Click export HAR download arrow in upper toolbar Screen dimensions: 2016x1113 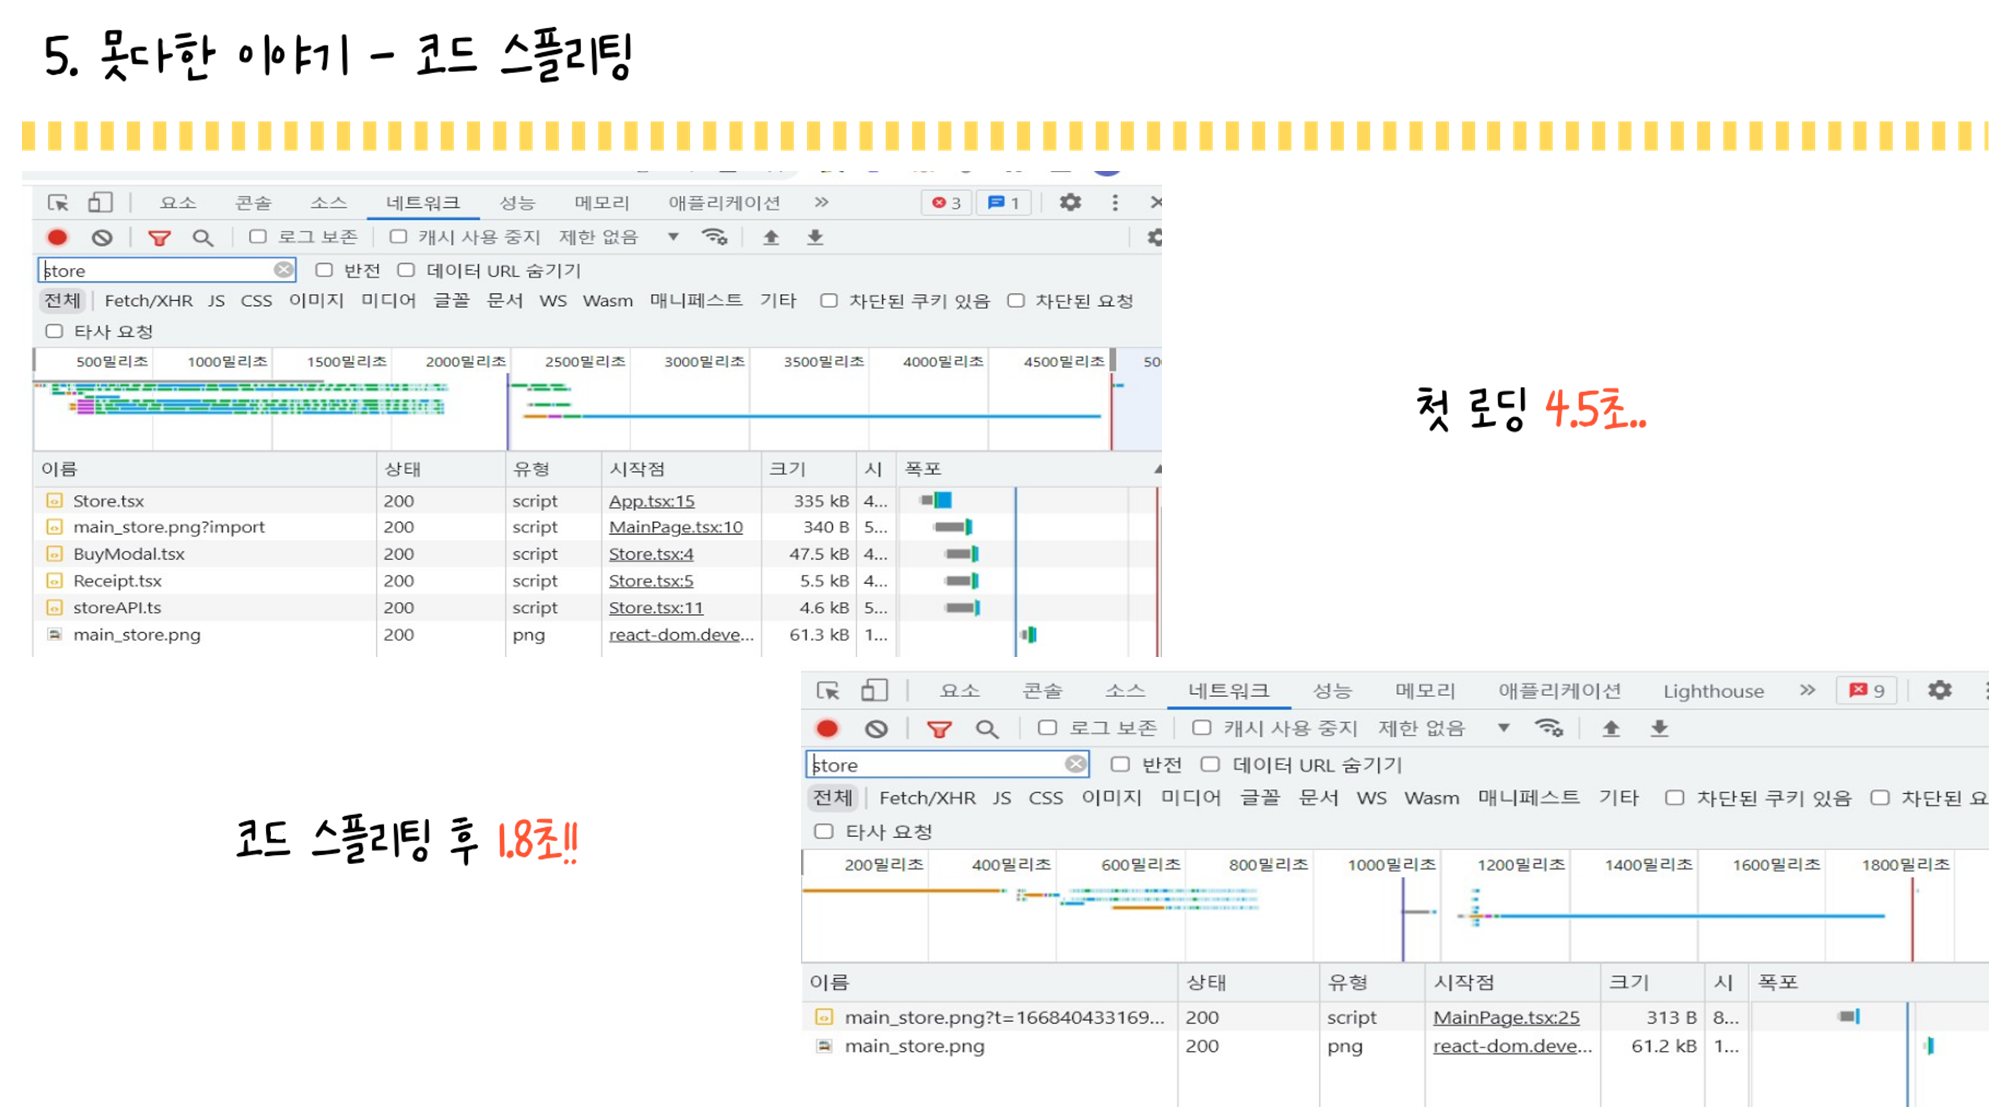pos(815,238)
